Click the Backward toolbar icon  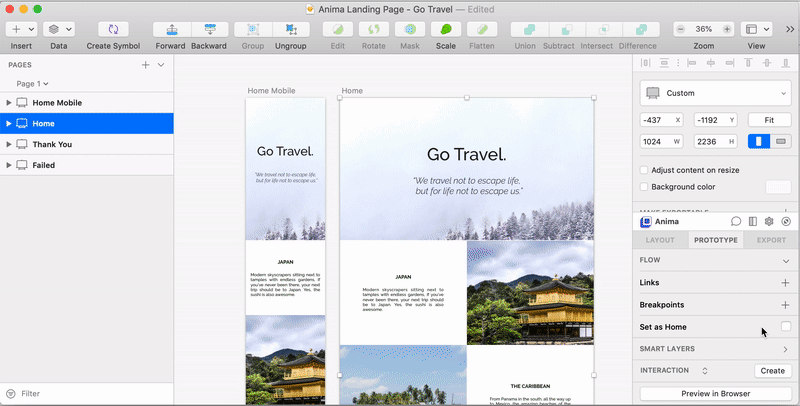[209, 30]
